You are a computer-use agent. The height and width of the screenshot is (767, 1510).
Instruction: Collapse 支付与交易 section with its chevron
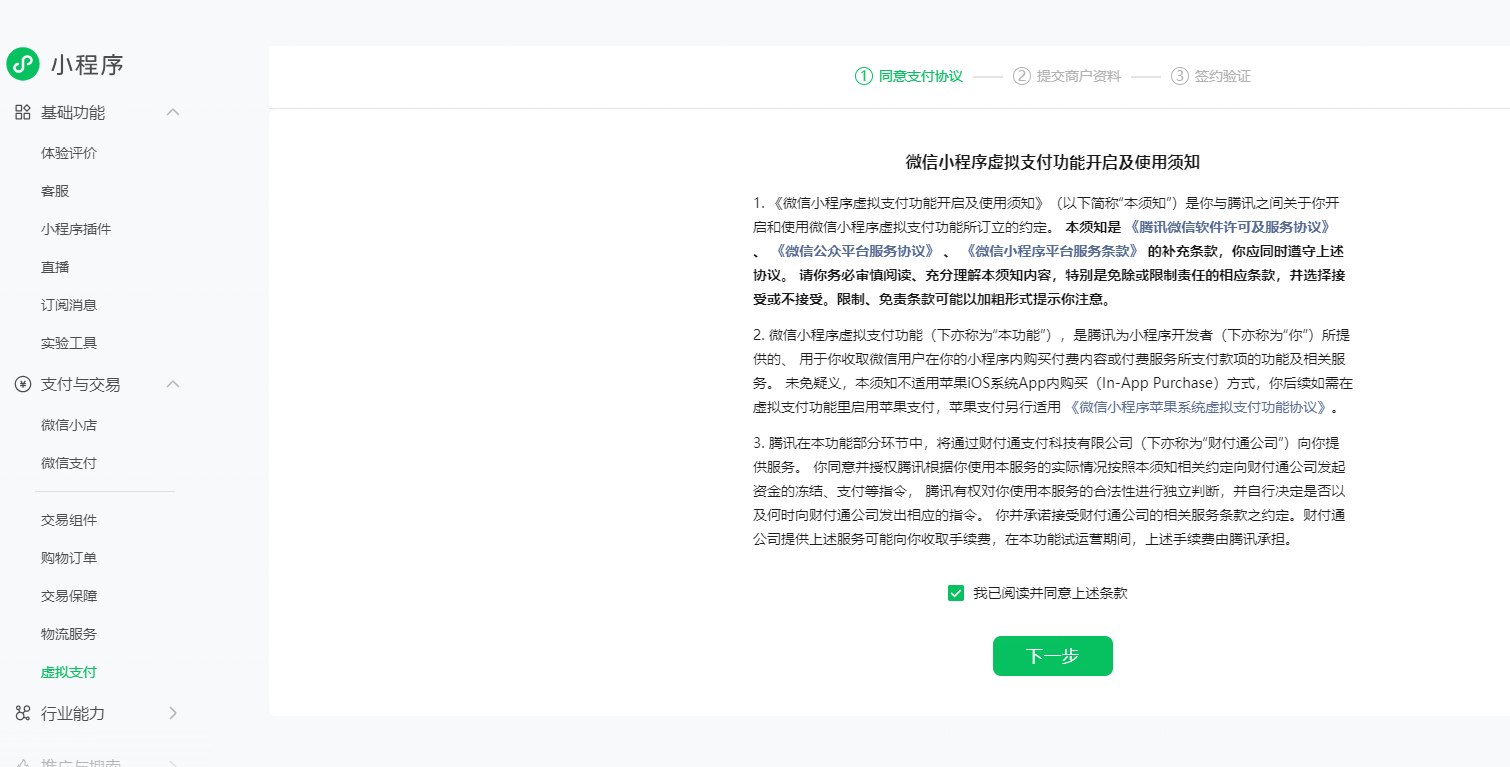(x=173, y=384)
